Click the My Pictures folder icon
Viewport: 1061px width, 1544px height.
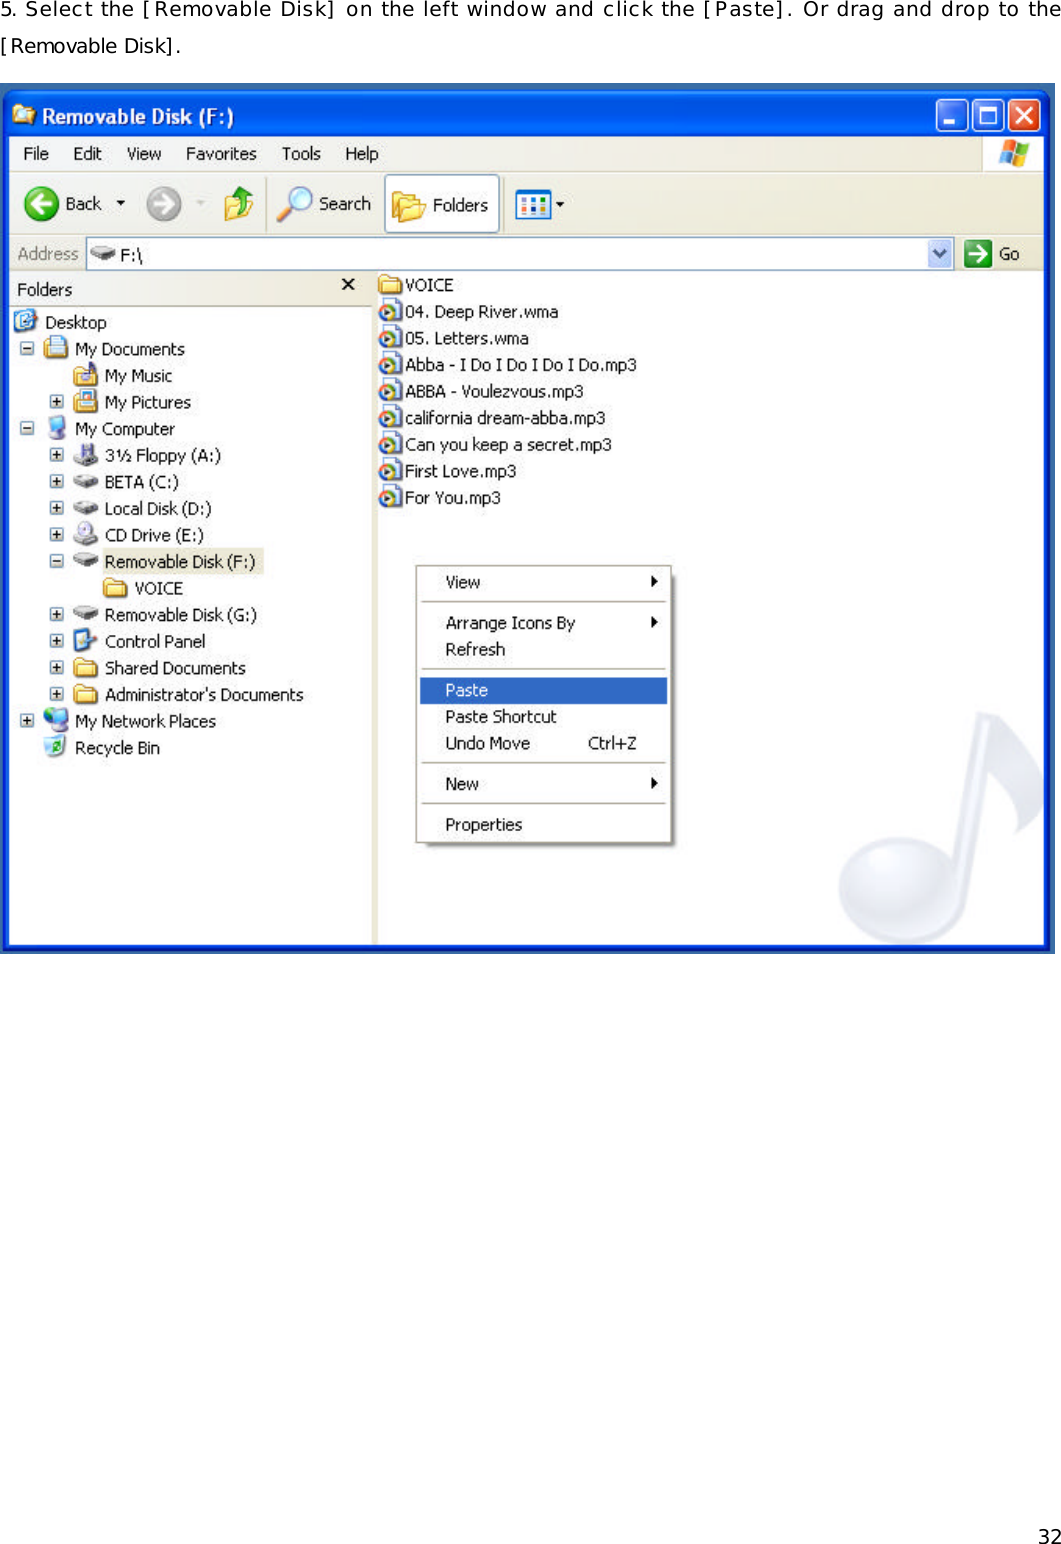[86, 402]
